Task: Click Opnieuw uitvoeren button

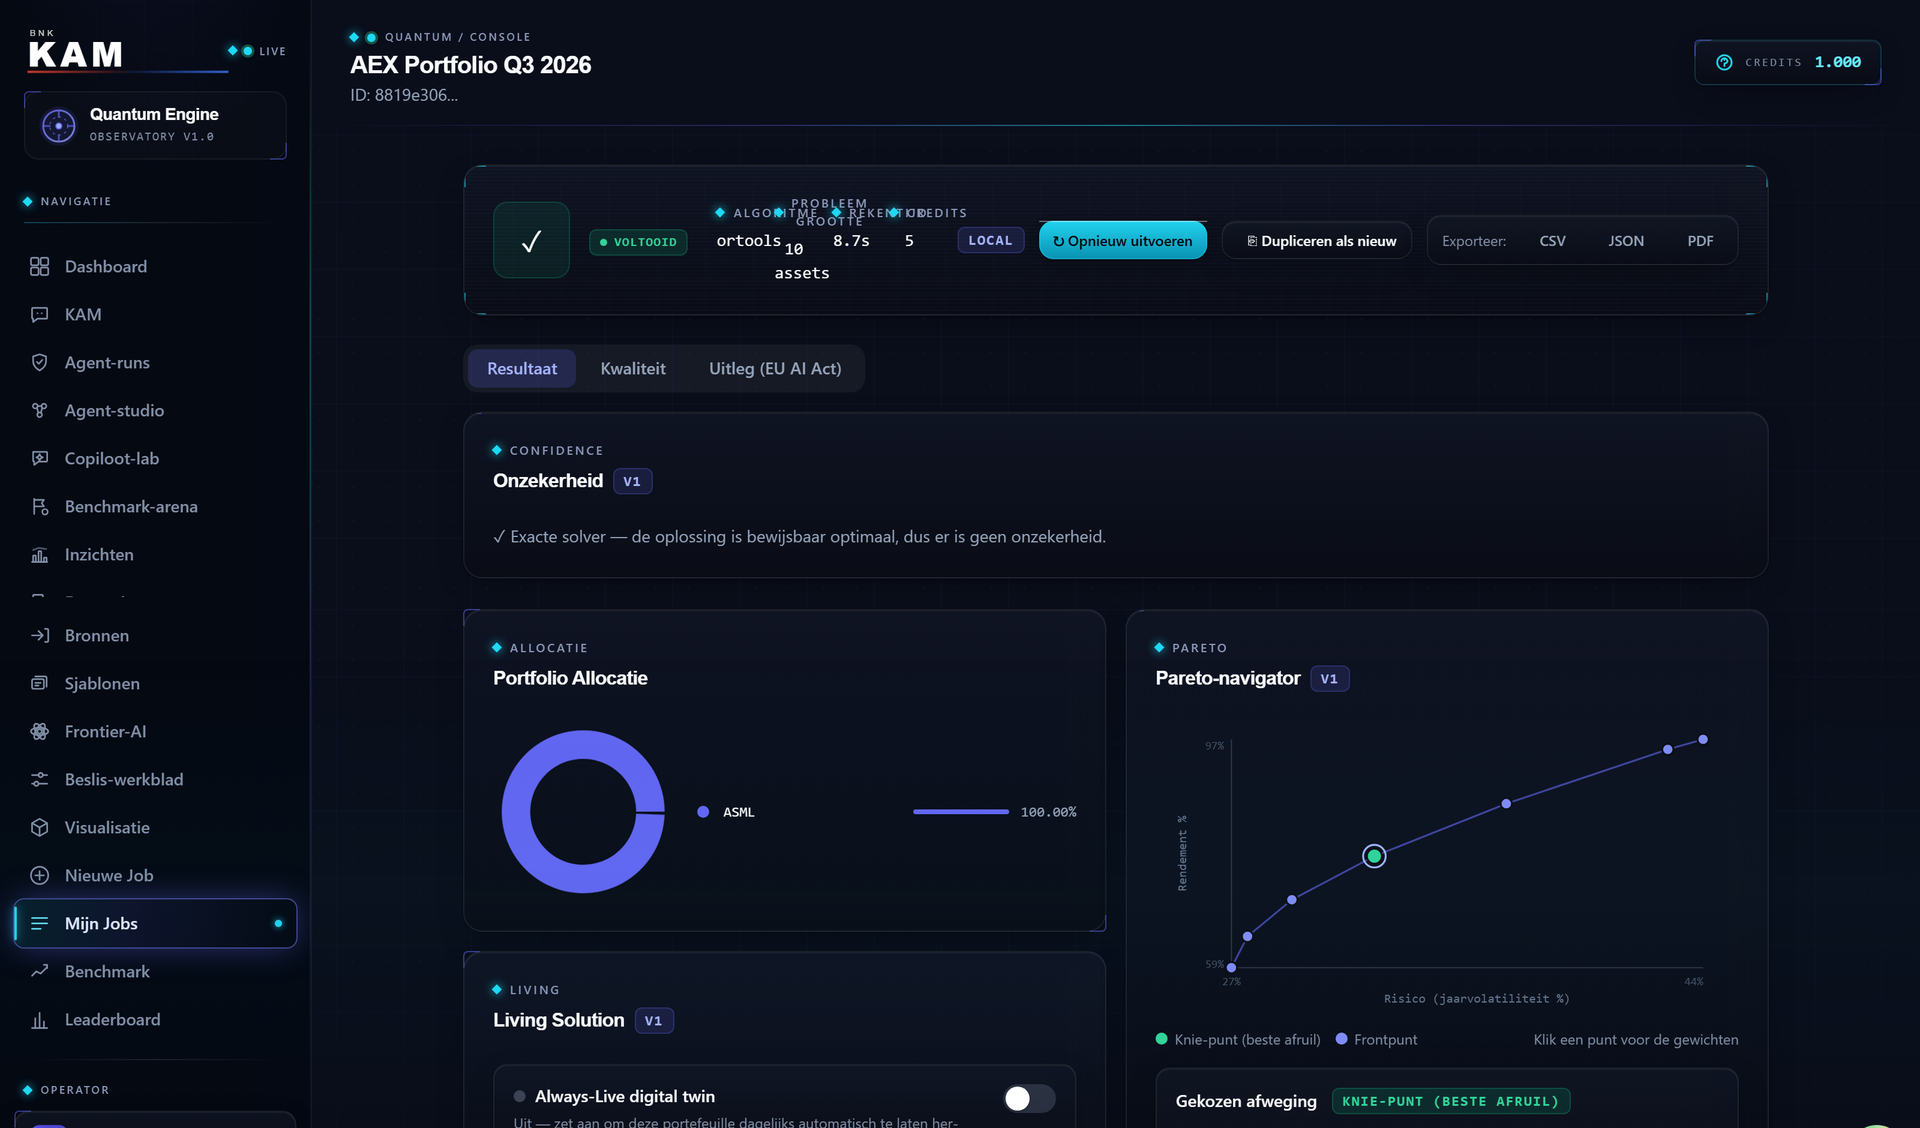Action: (x=1122, y=240)
